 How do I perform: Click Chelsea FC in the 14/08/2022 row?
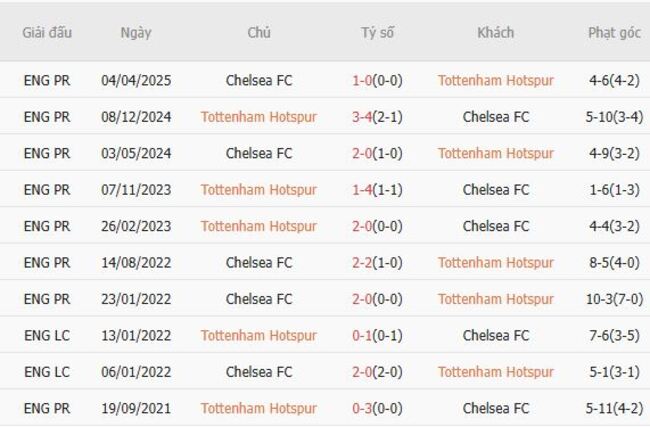(x=259, y=263)
